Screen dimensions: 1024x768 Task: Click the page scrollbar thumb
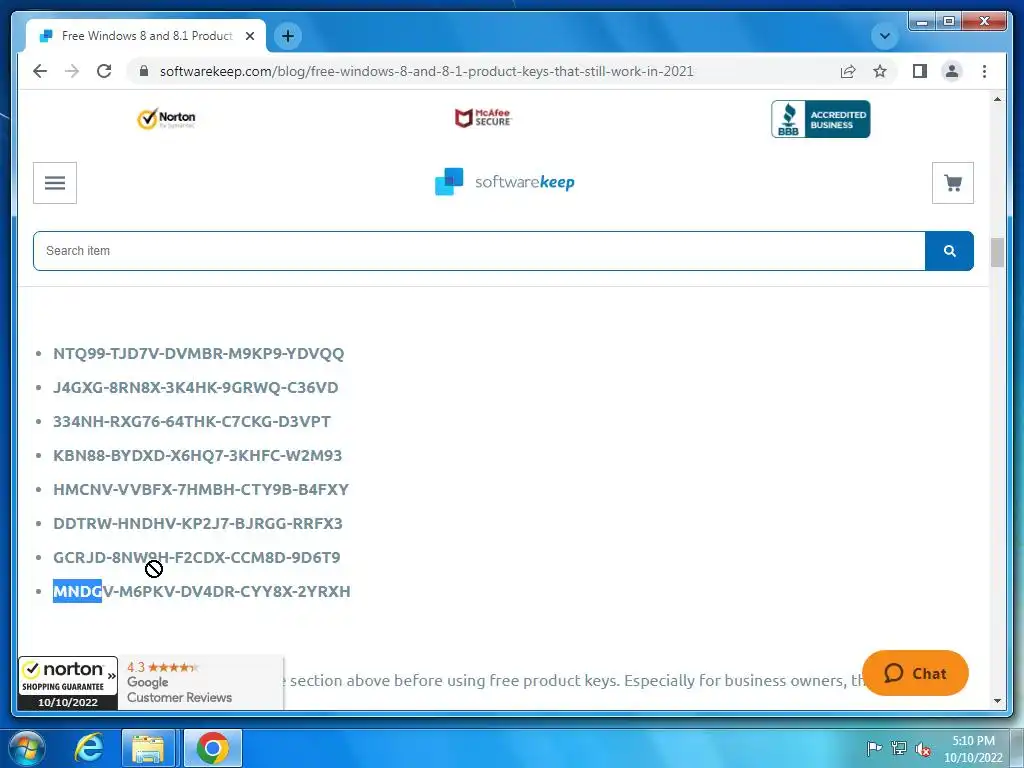click(x=997, y=252)
